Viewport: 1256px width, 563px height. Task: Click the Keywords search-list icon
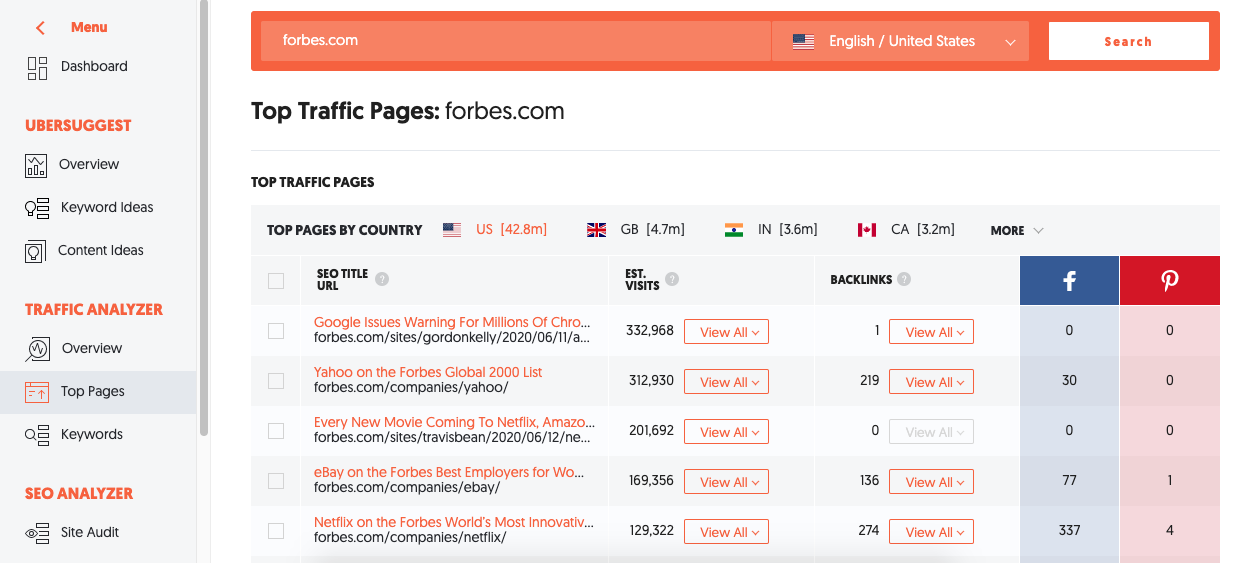pos(37,435)
